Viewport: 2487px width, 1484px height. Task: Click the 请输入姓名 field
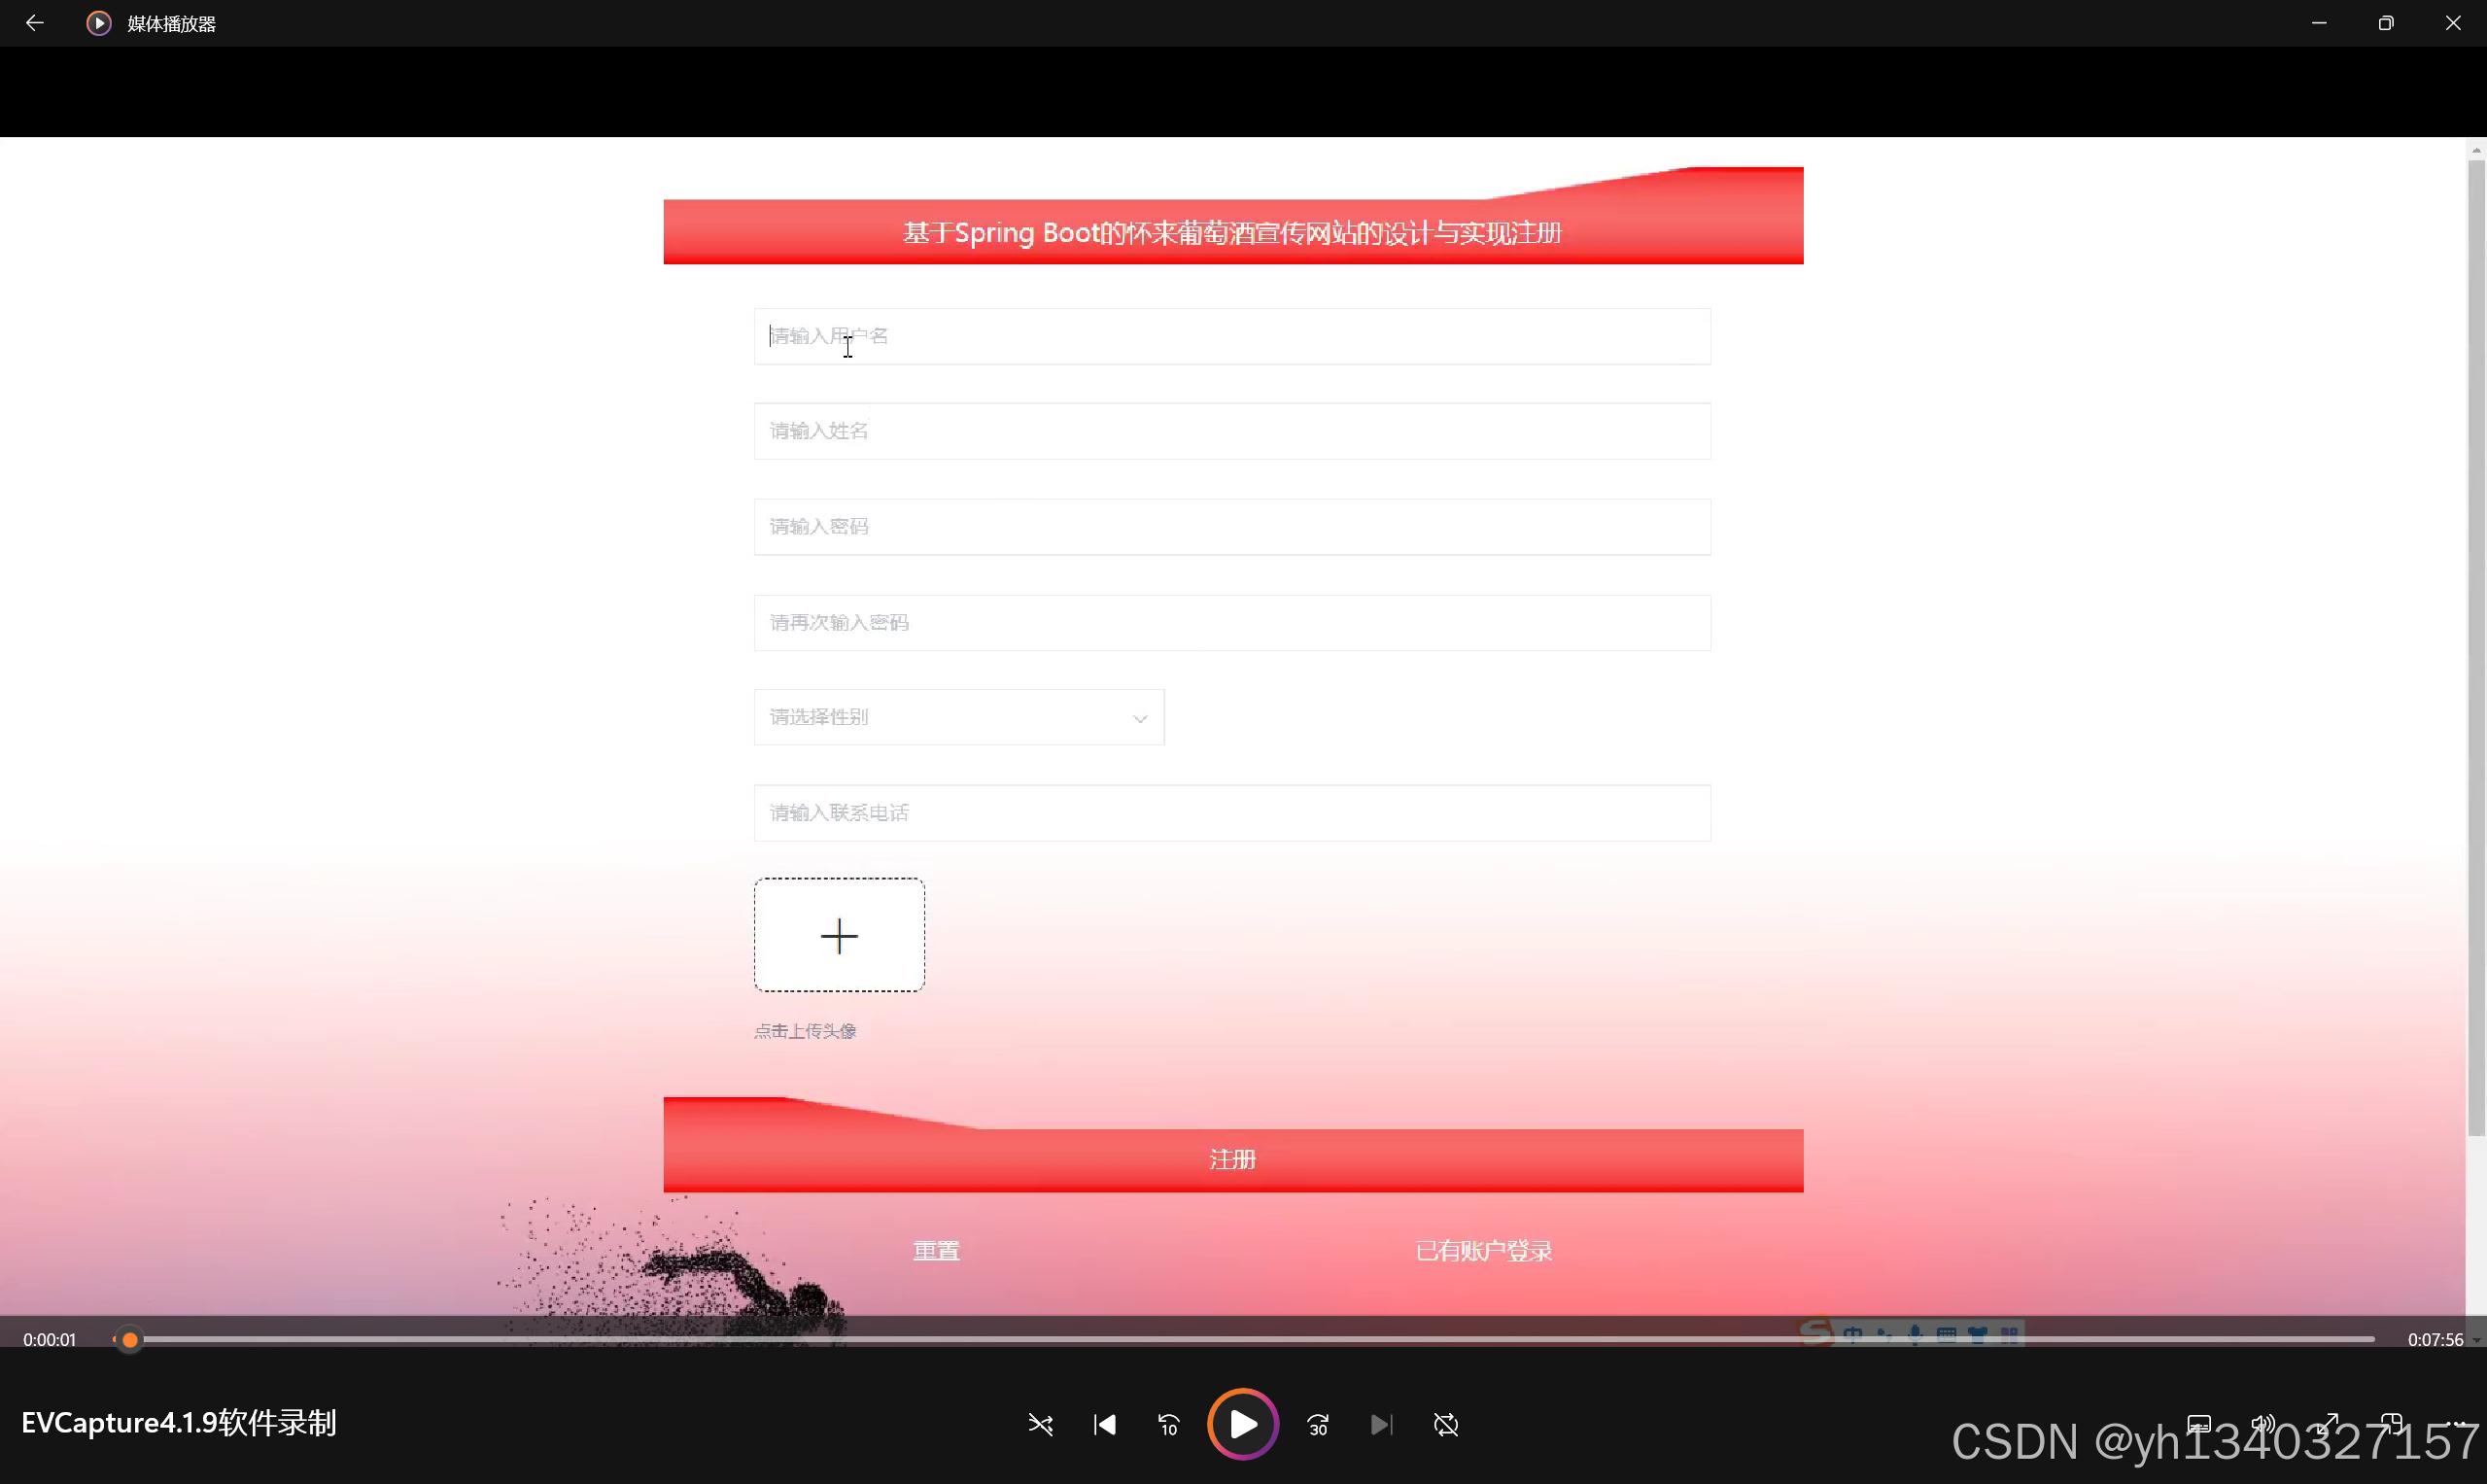1231,431
